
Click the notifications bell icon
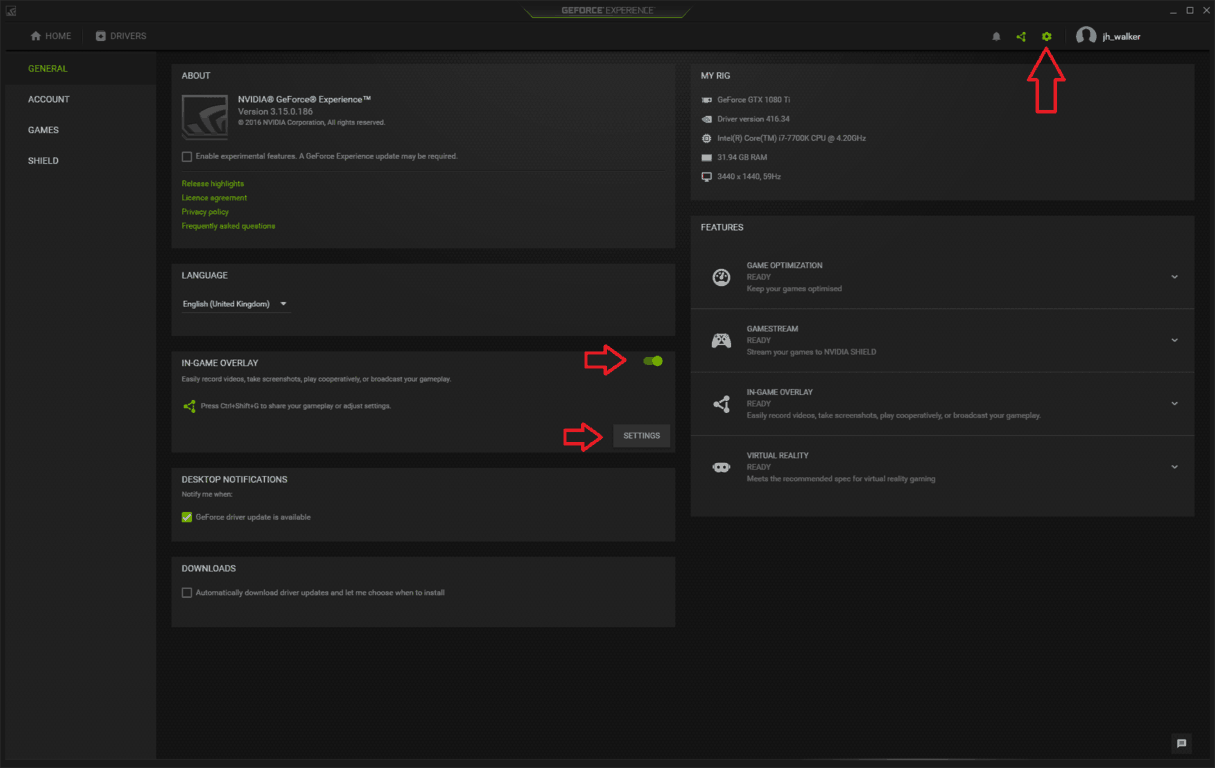pyautogui.click(x=996, y=37)
